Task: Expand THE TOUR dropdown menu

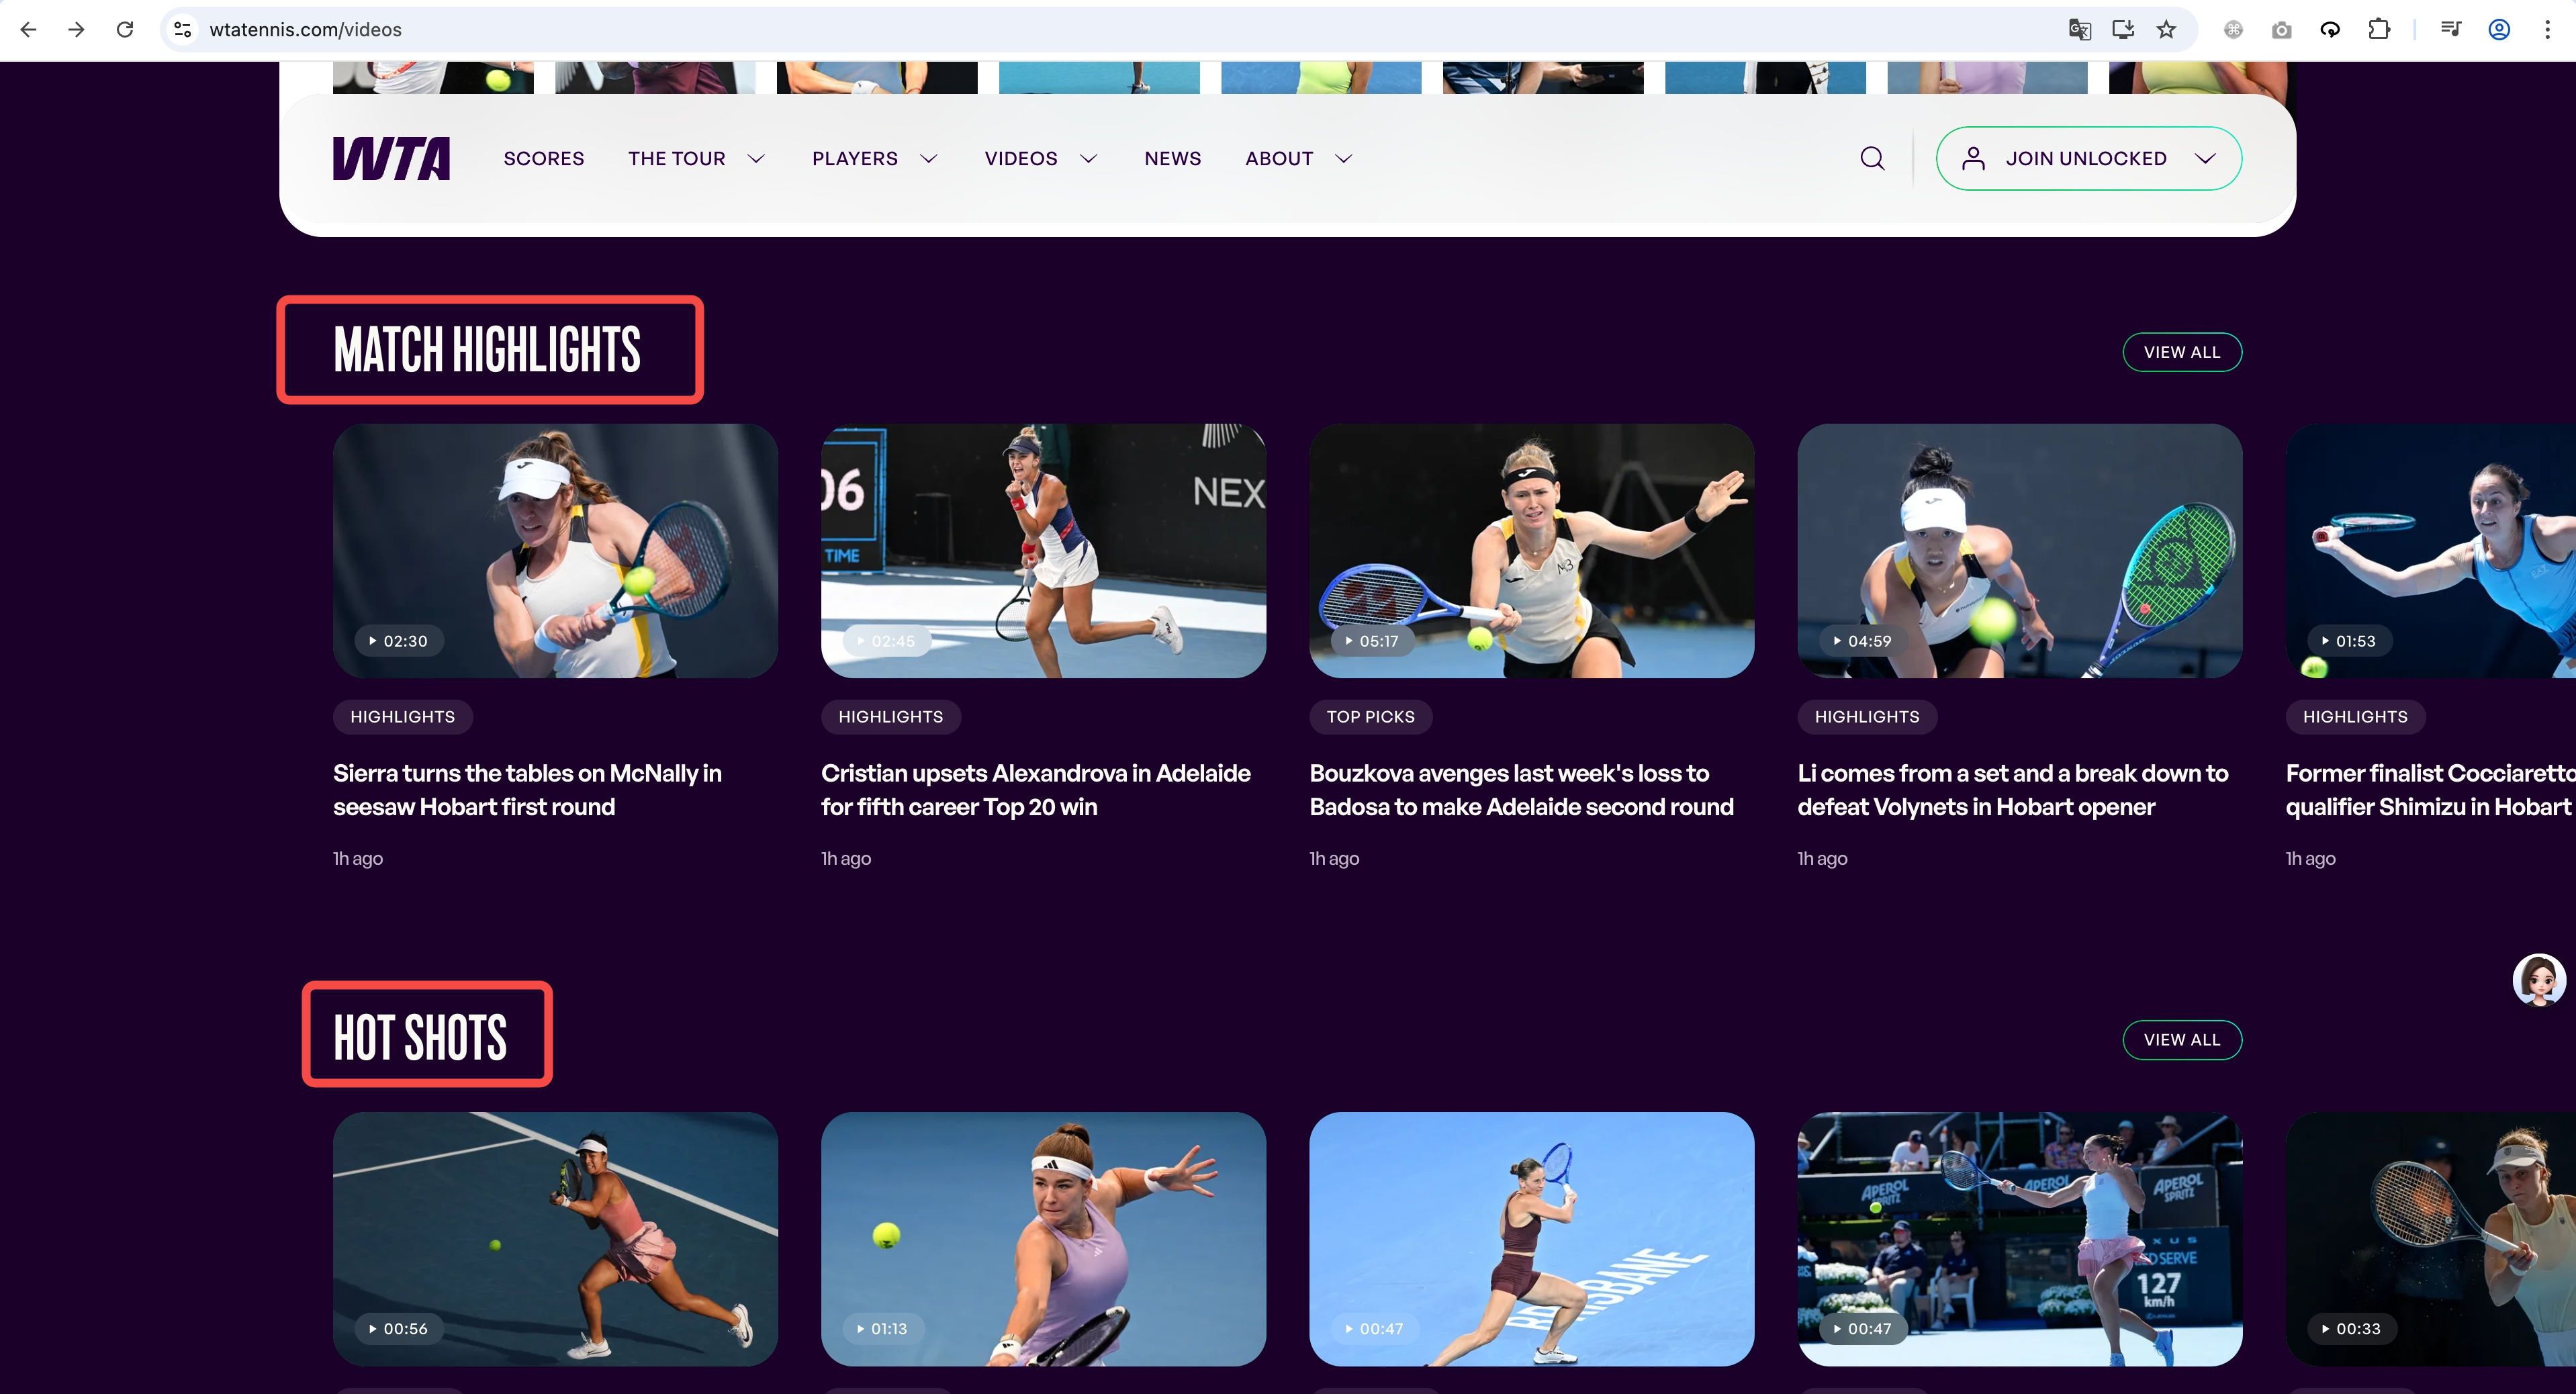Action: 696,158
